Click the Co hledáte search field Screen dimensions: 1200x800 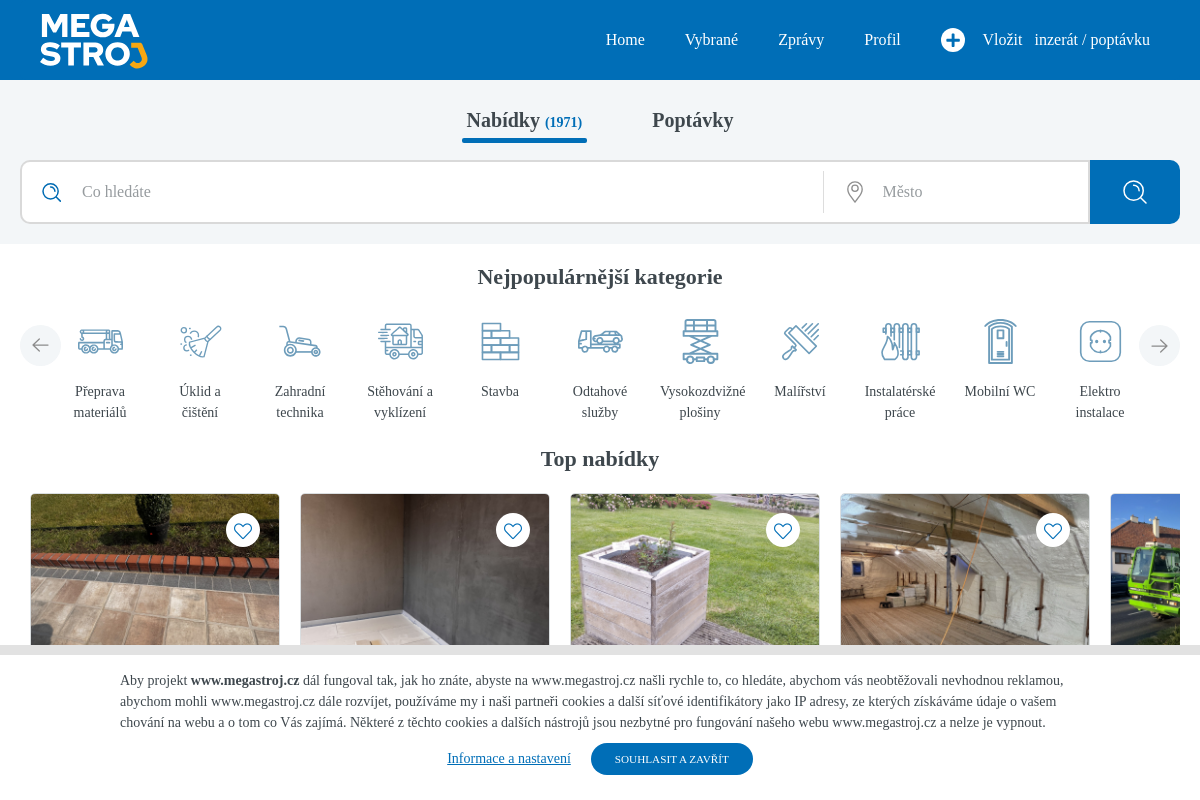[x=440, y=192]
